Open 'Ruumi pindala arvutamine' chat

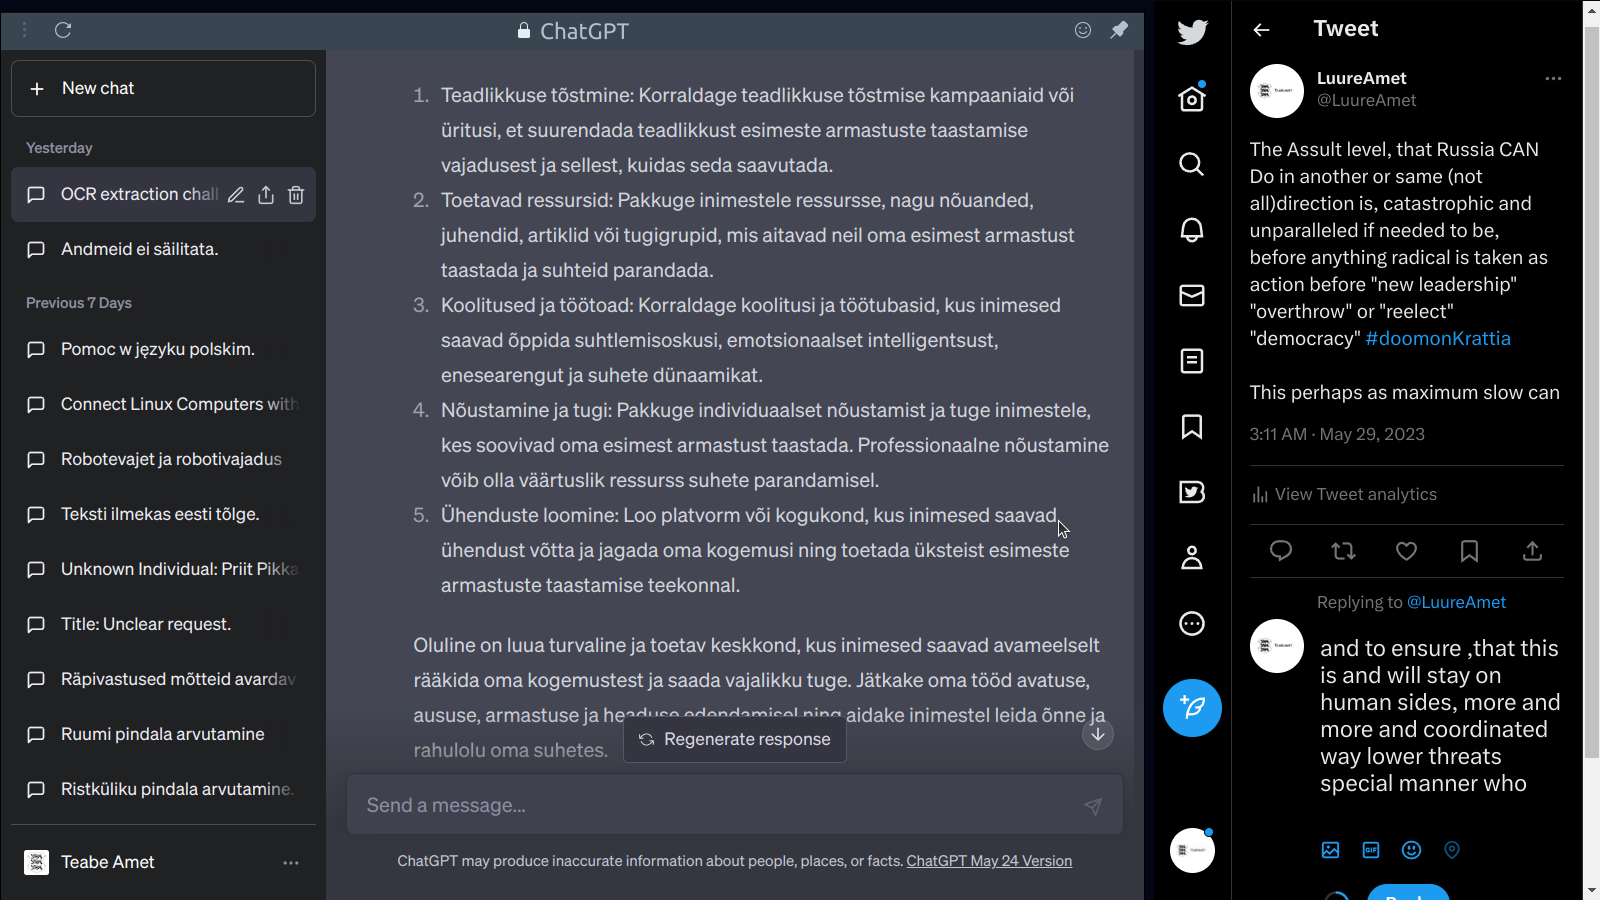click(x=163, y=734)
